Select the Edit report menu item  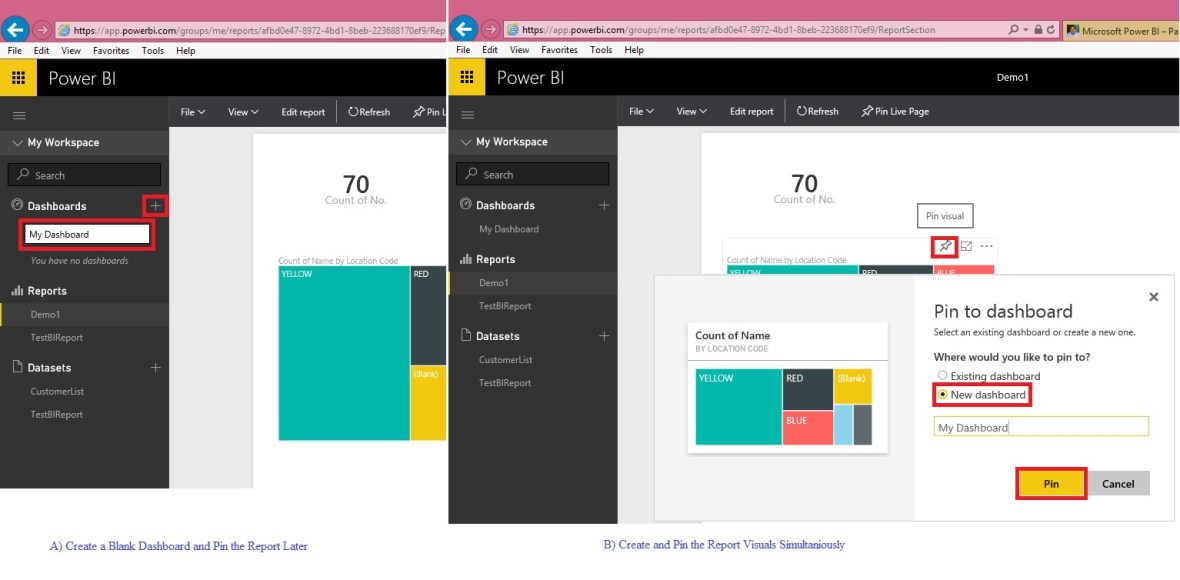[x=751, y=111]
